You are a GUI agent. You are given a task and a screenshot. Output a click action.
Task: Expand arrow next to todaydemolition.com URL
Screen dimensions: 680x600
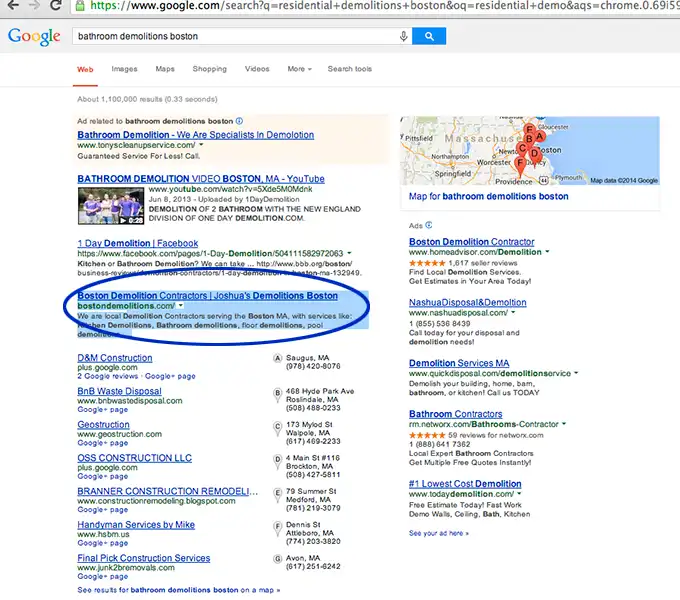point(519,493)
